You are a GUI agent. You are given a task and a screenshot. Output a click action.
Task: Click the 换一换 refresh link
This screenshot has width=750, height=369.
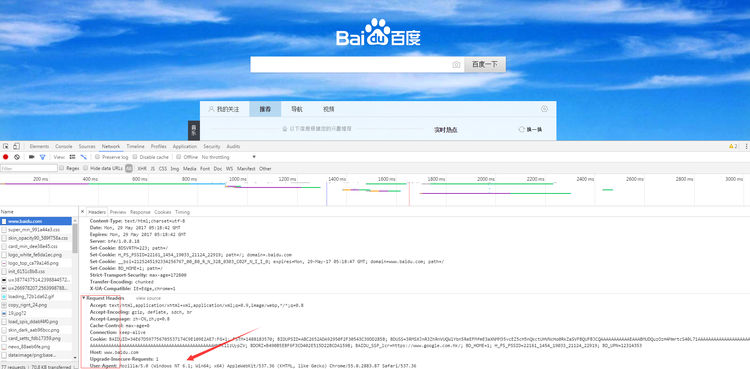click(534, 130)
